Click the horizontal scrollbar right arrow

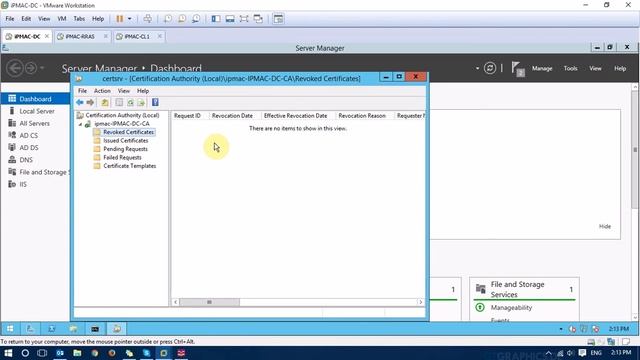[420, 302]
